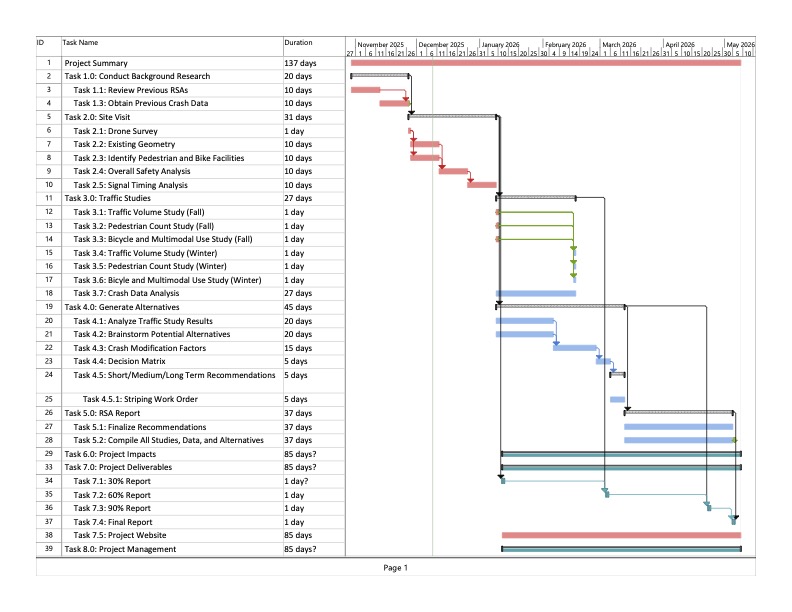Select the Task 2.5 Signal Timing bar
The height and width of the screenshot is (612, 792).
click(x=481, y=185)
